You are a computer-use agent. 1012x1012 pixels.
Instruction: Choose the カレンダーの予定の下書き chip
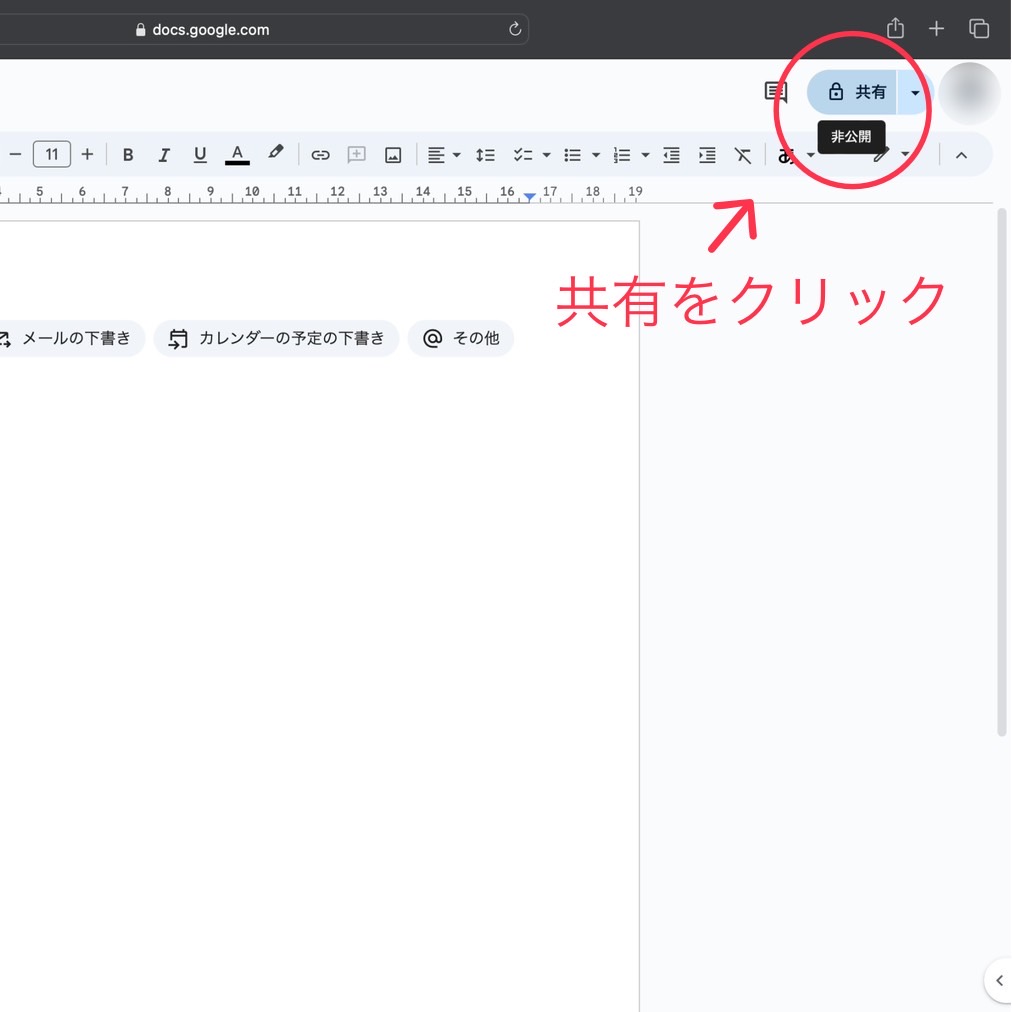pyautogui.click(x=277, y=339)
